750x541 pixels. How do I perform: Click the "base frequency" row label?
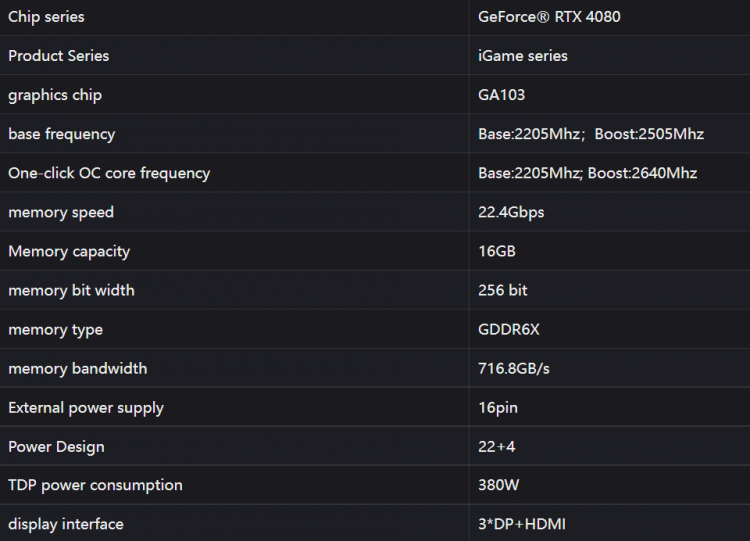[61, 134]
